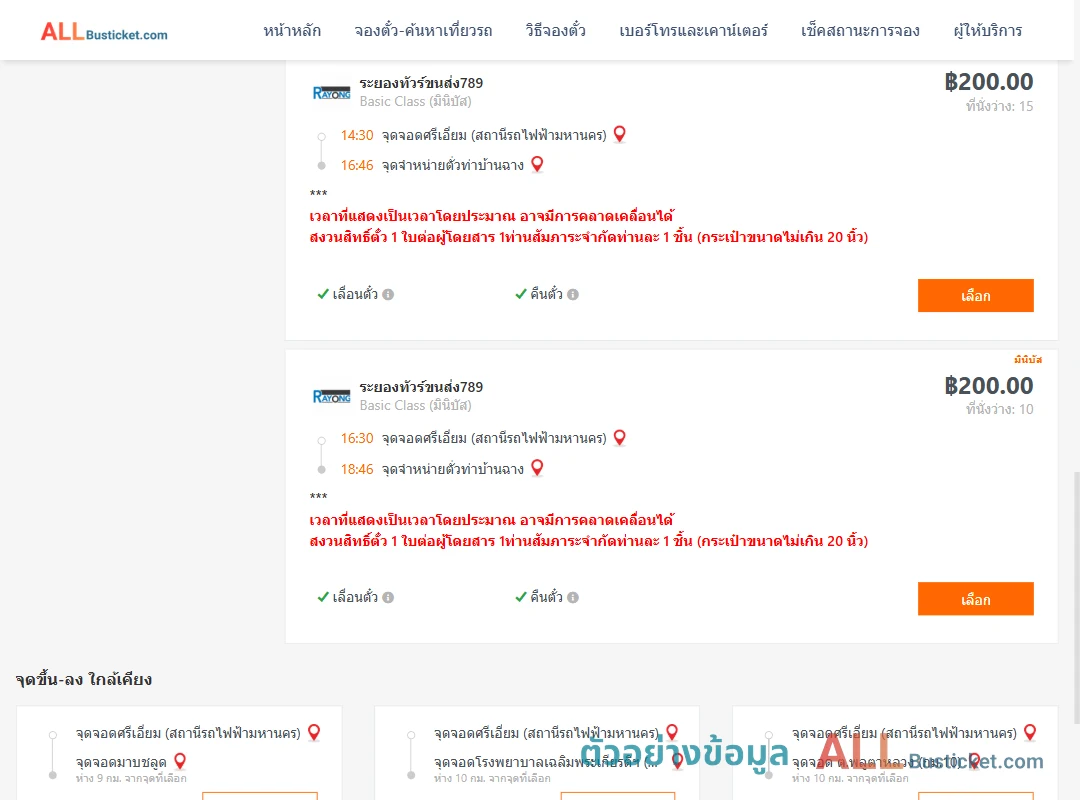Image resolution: width=1080 pixels, height=800 pixels.
Task: Click the Rayong logo on the 14:30 trip
Action: click(x=331, y=93)
